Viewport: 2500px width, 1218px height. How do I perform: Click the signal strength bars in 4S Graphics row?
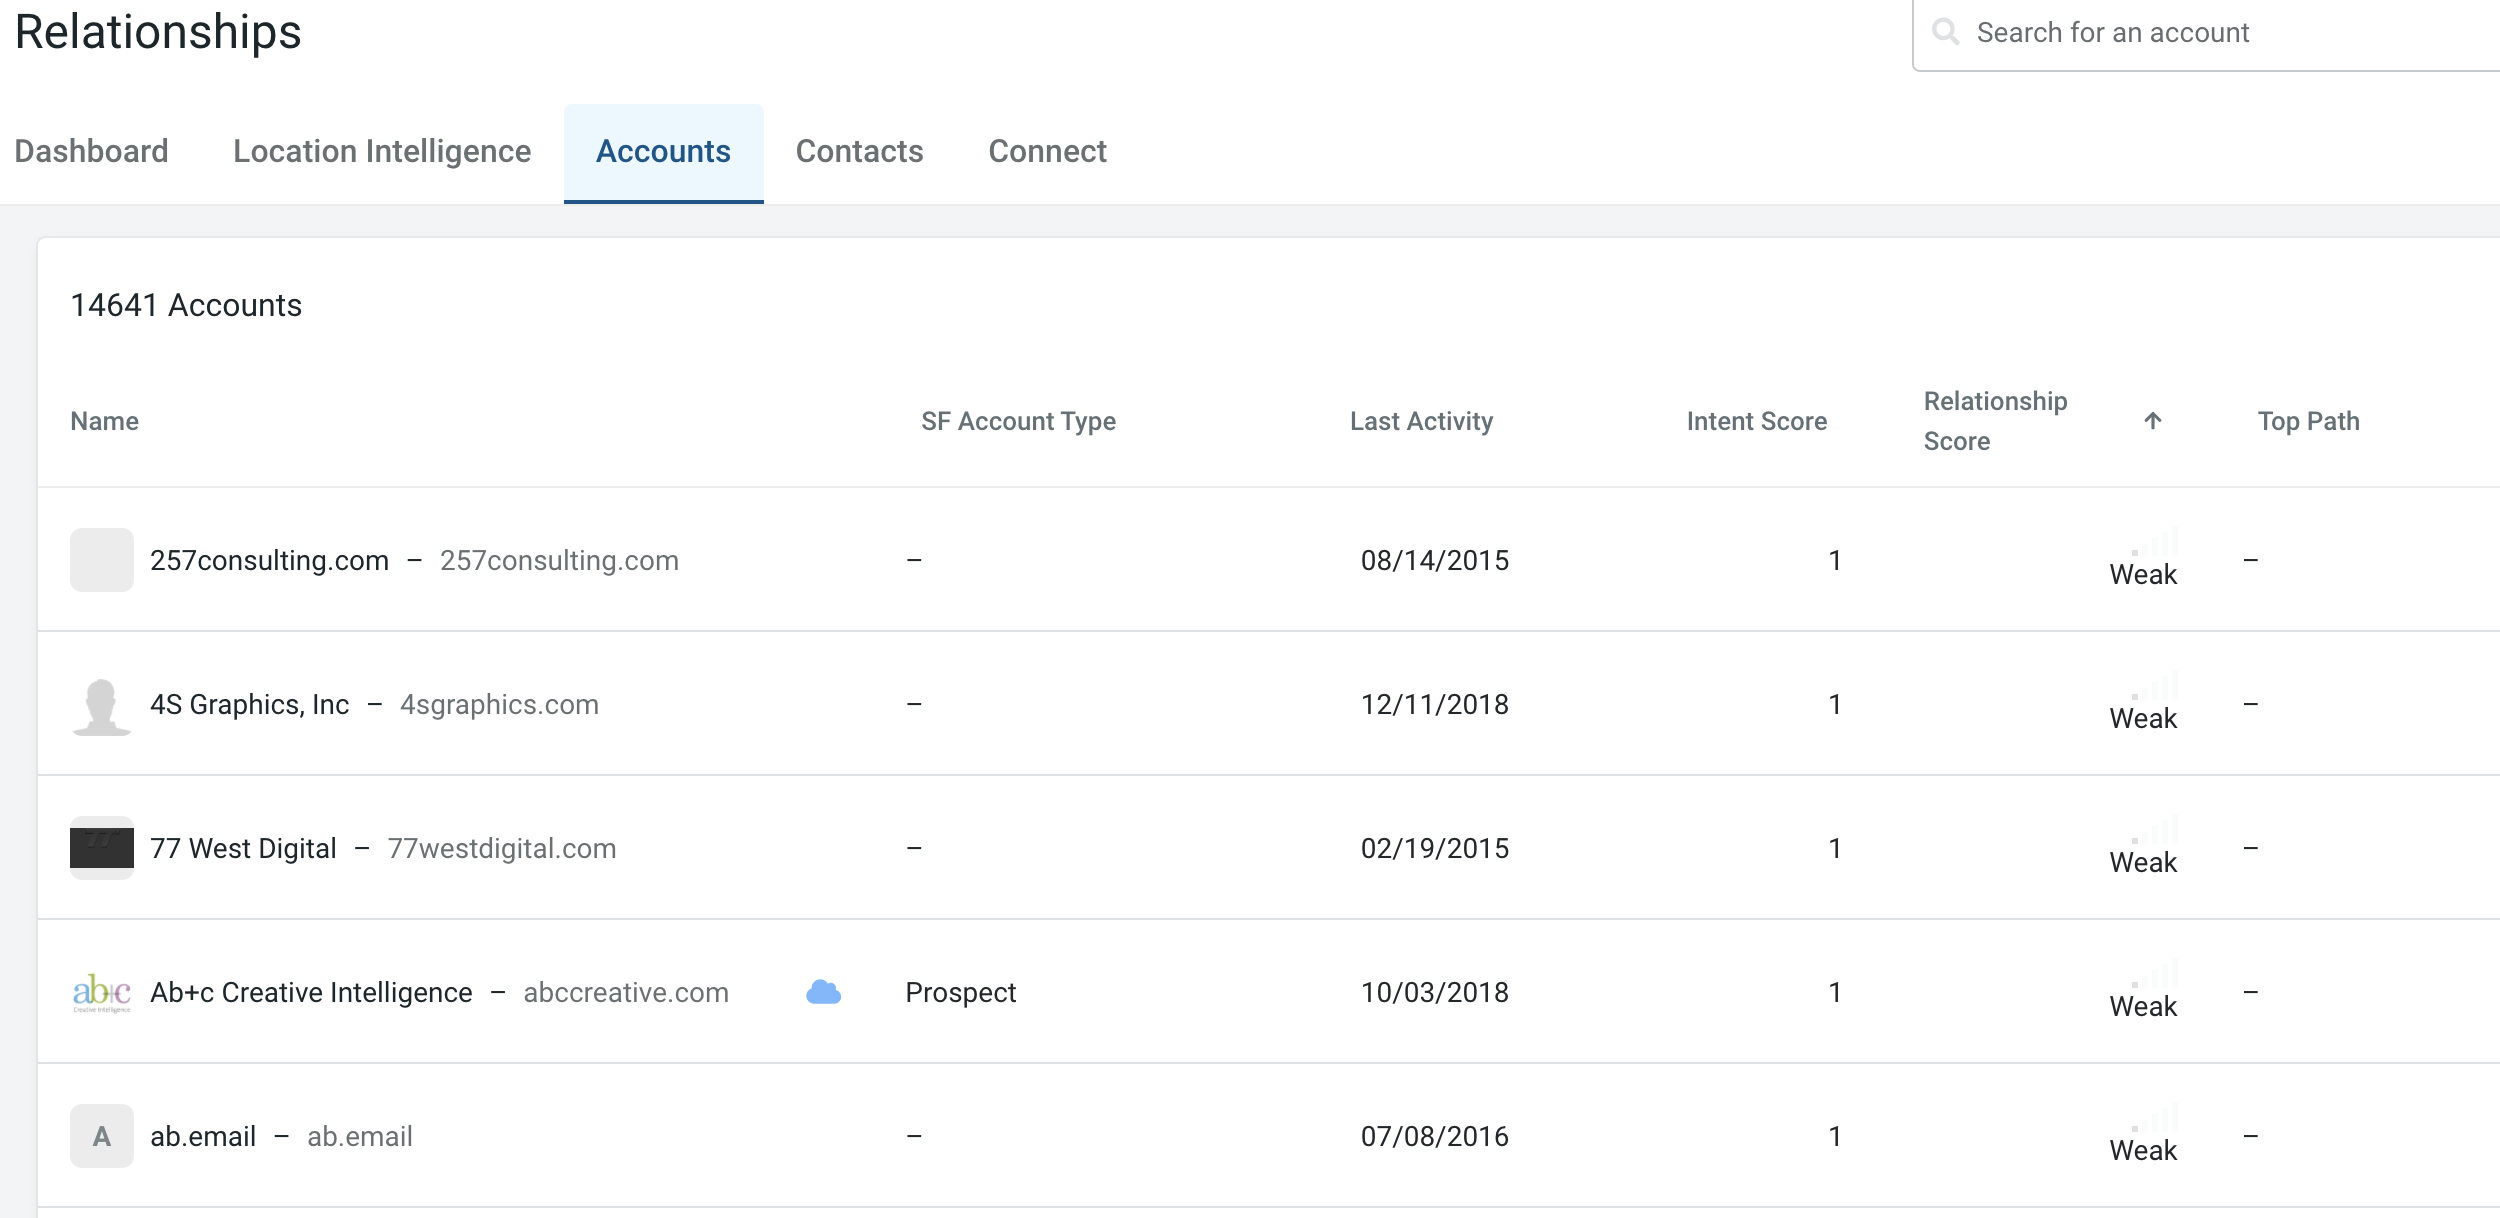pyautogui.click(x=2155, y=686)
